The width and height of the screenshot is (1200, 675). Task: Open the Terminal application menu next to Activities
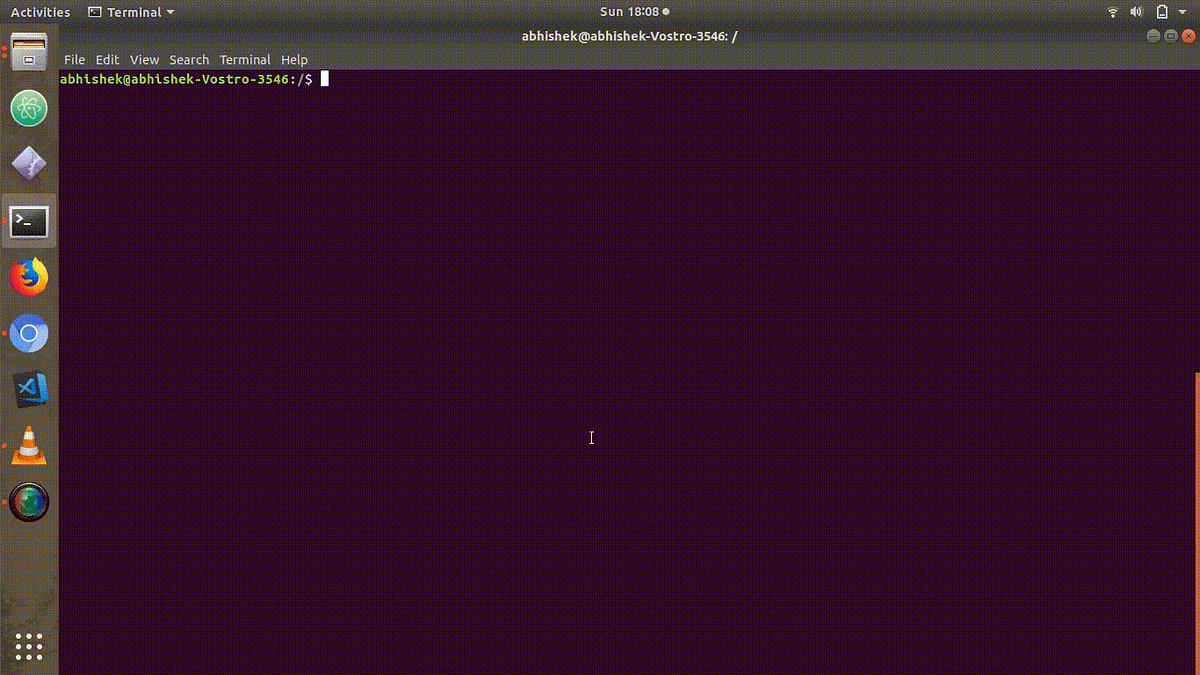(x=129, y=12)
